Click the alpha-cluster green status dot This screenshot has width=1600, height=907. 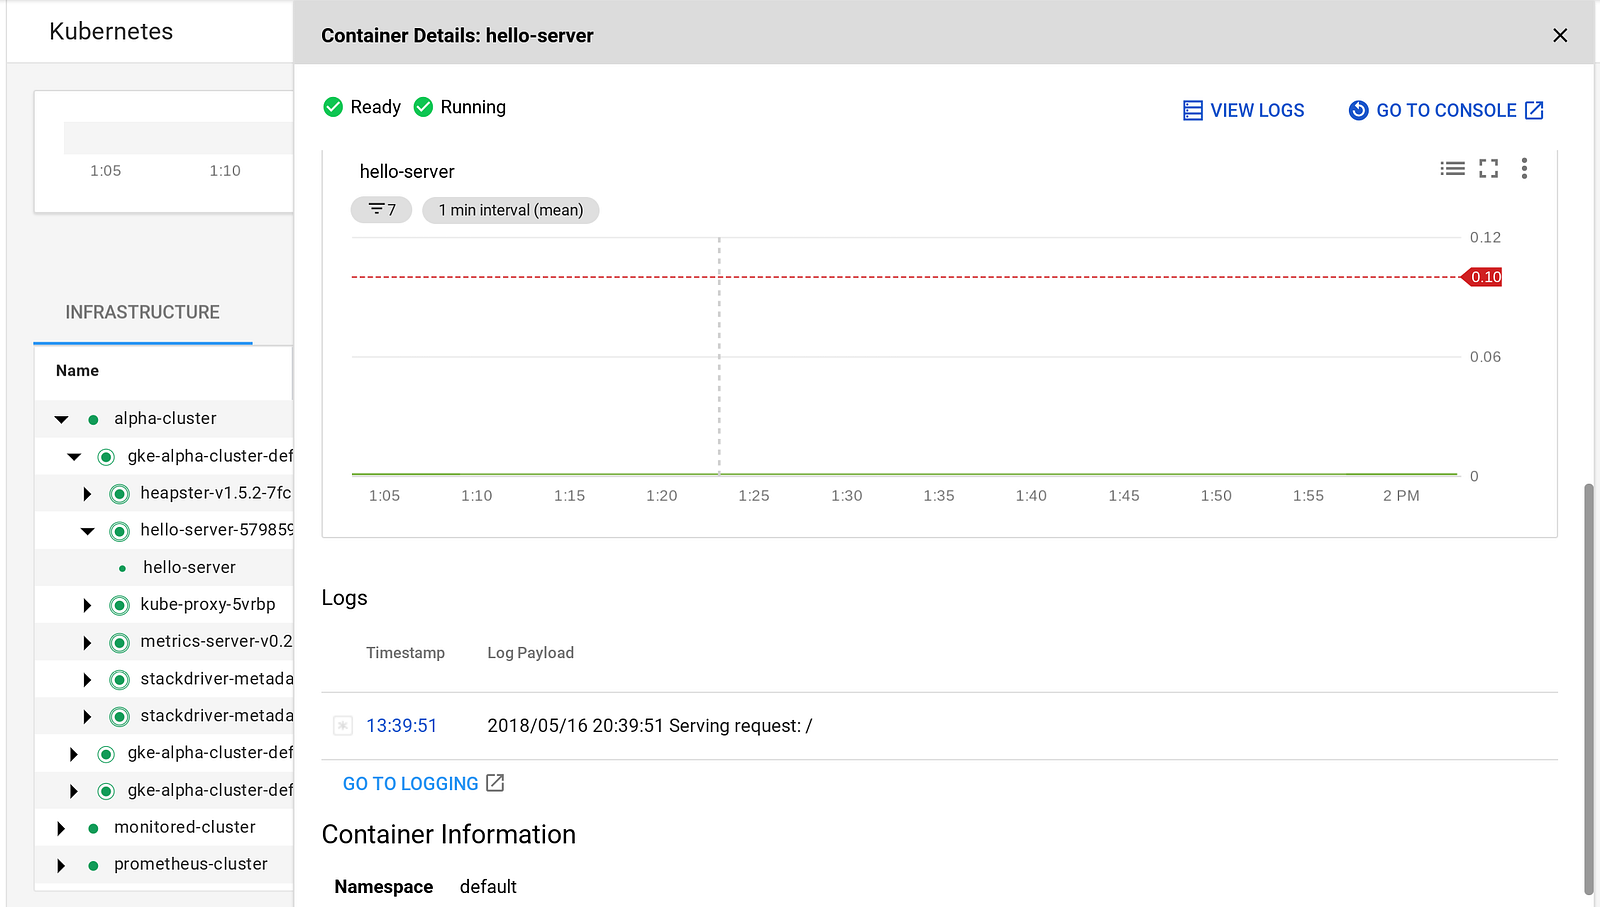[93, 420]
